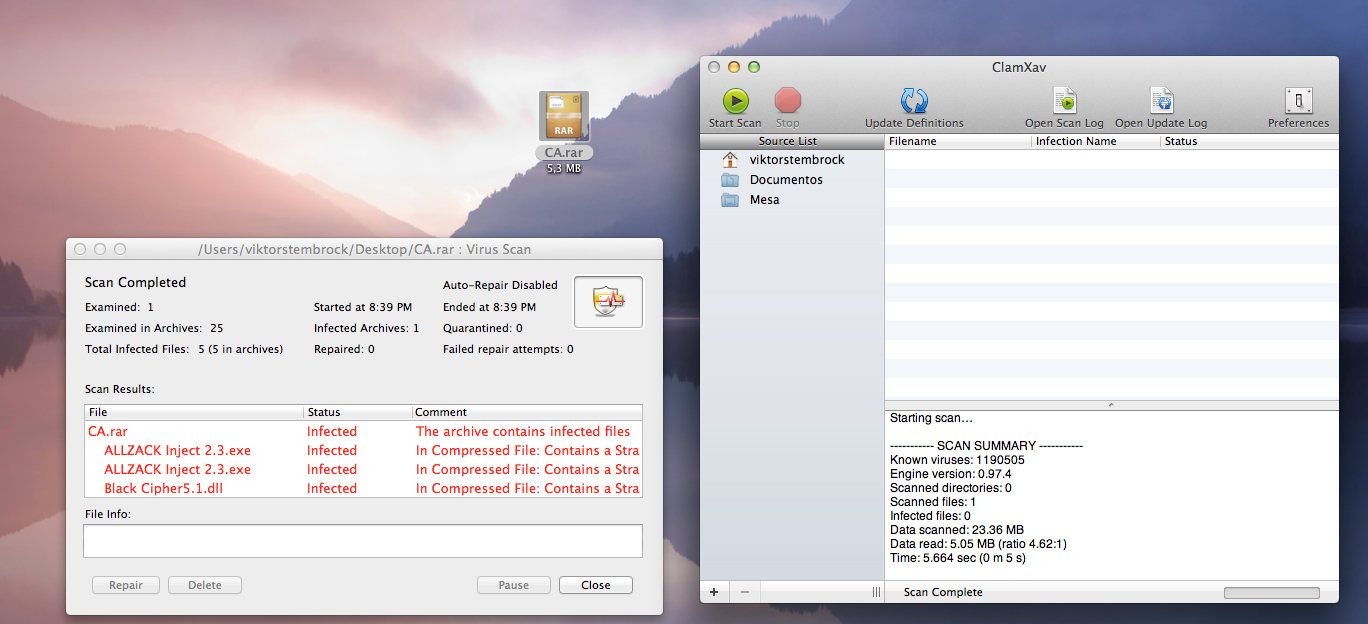Click 'Infected files: 0' in scan summary
Image resolution: width=1368 pixels, height=624 pixels.
click(x=930, y=516)
